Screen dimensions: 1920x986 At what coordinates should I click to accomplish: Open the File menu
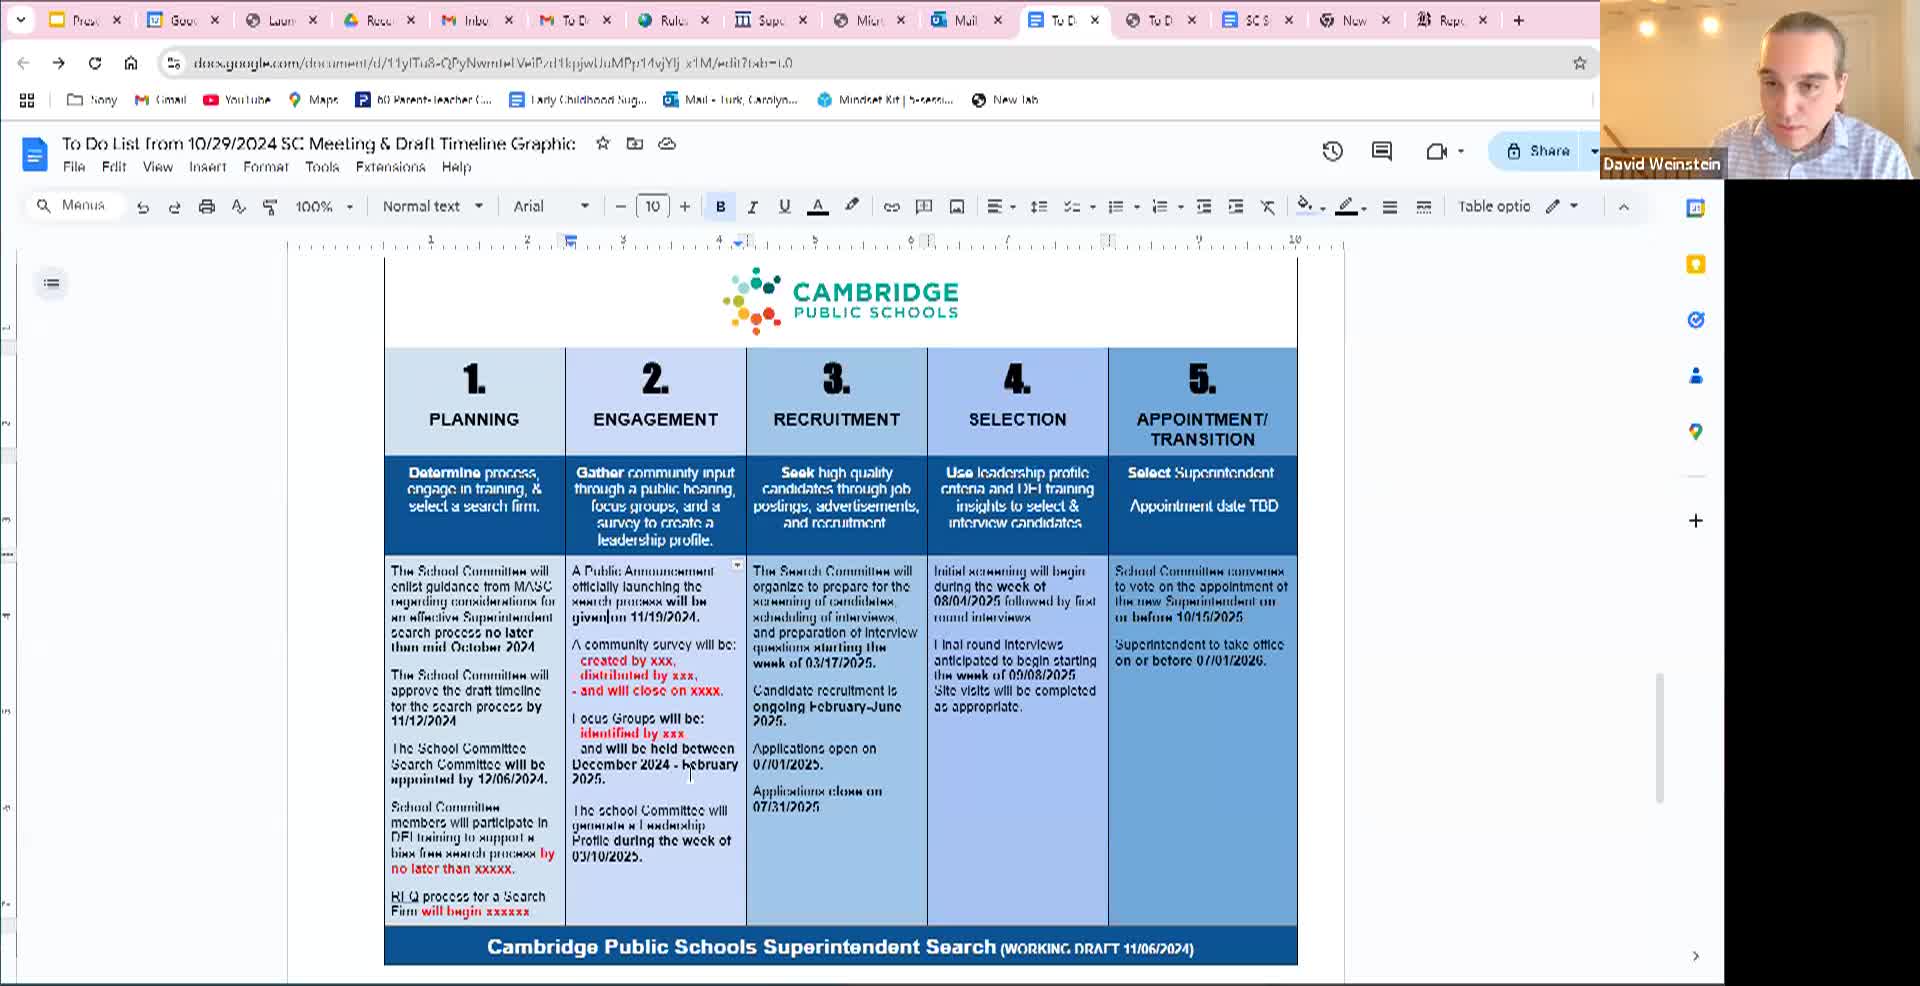tap(74, 167)
